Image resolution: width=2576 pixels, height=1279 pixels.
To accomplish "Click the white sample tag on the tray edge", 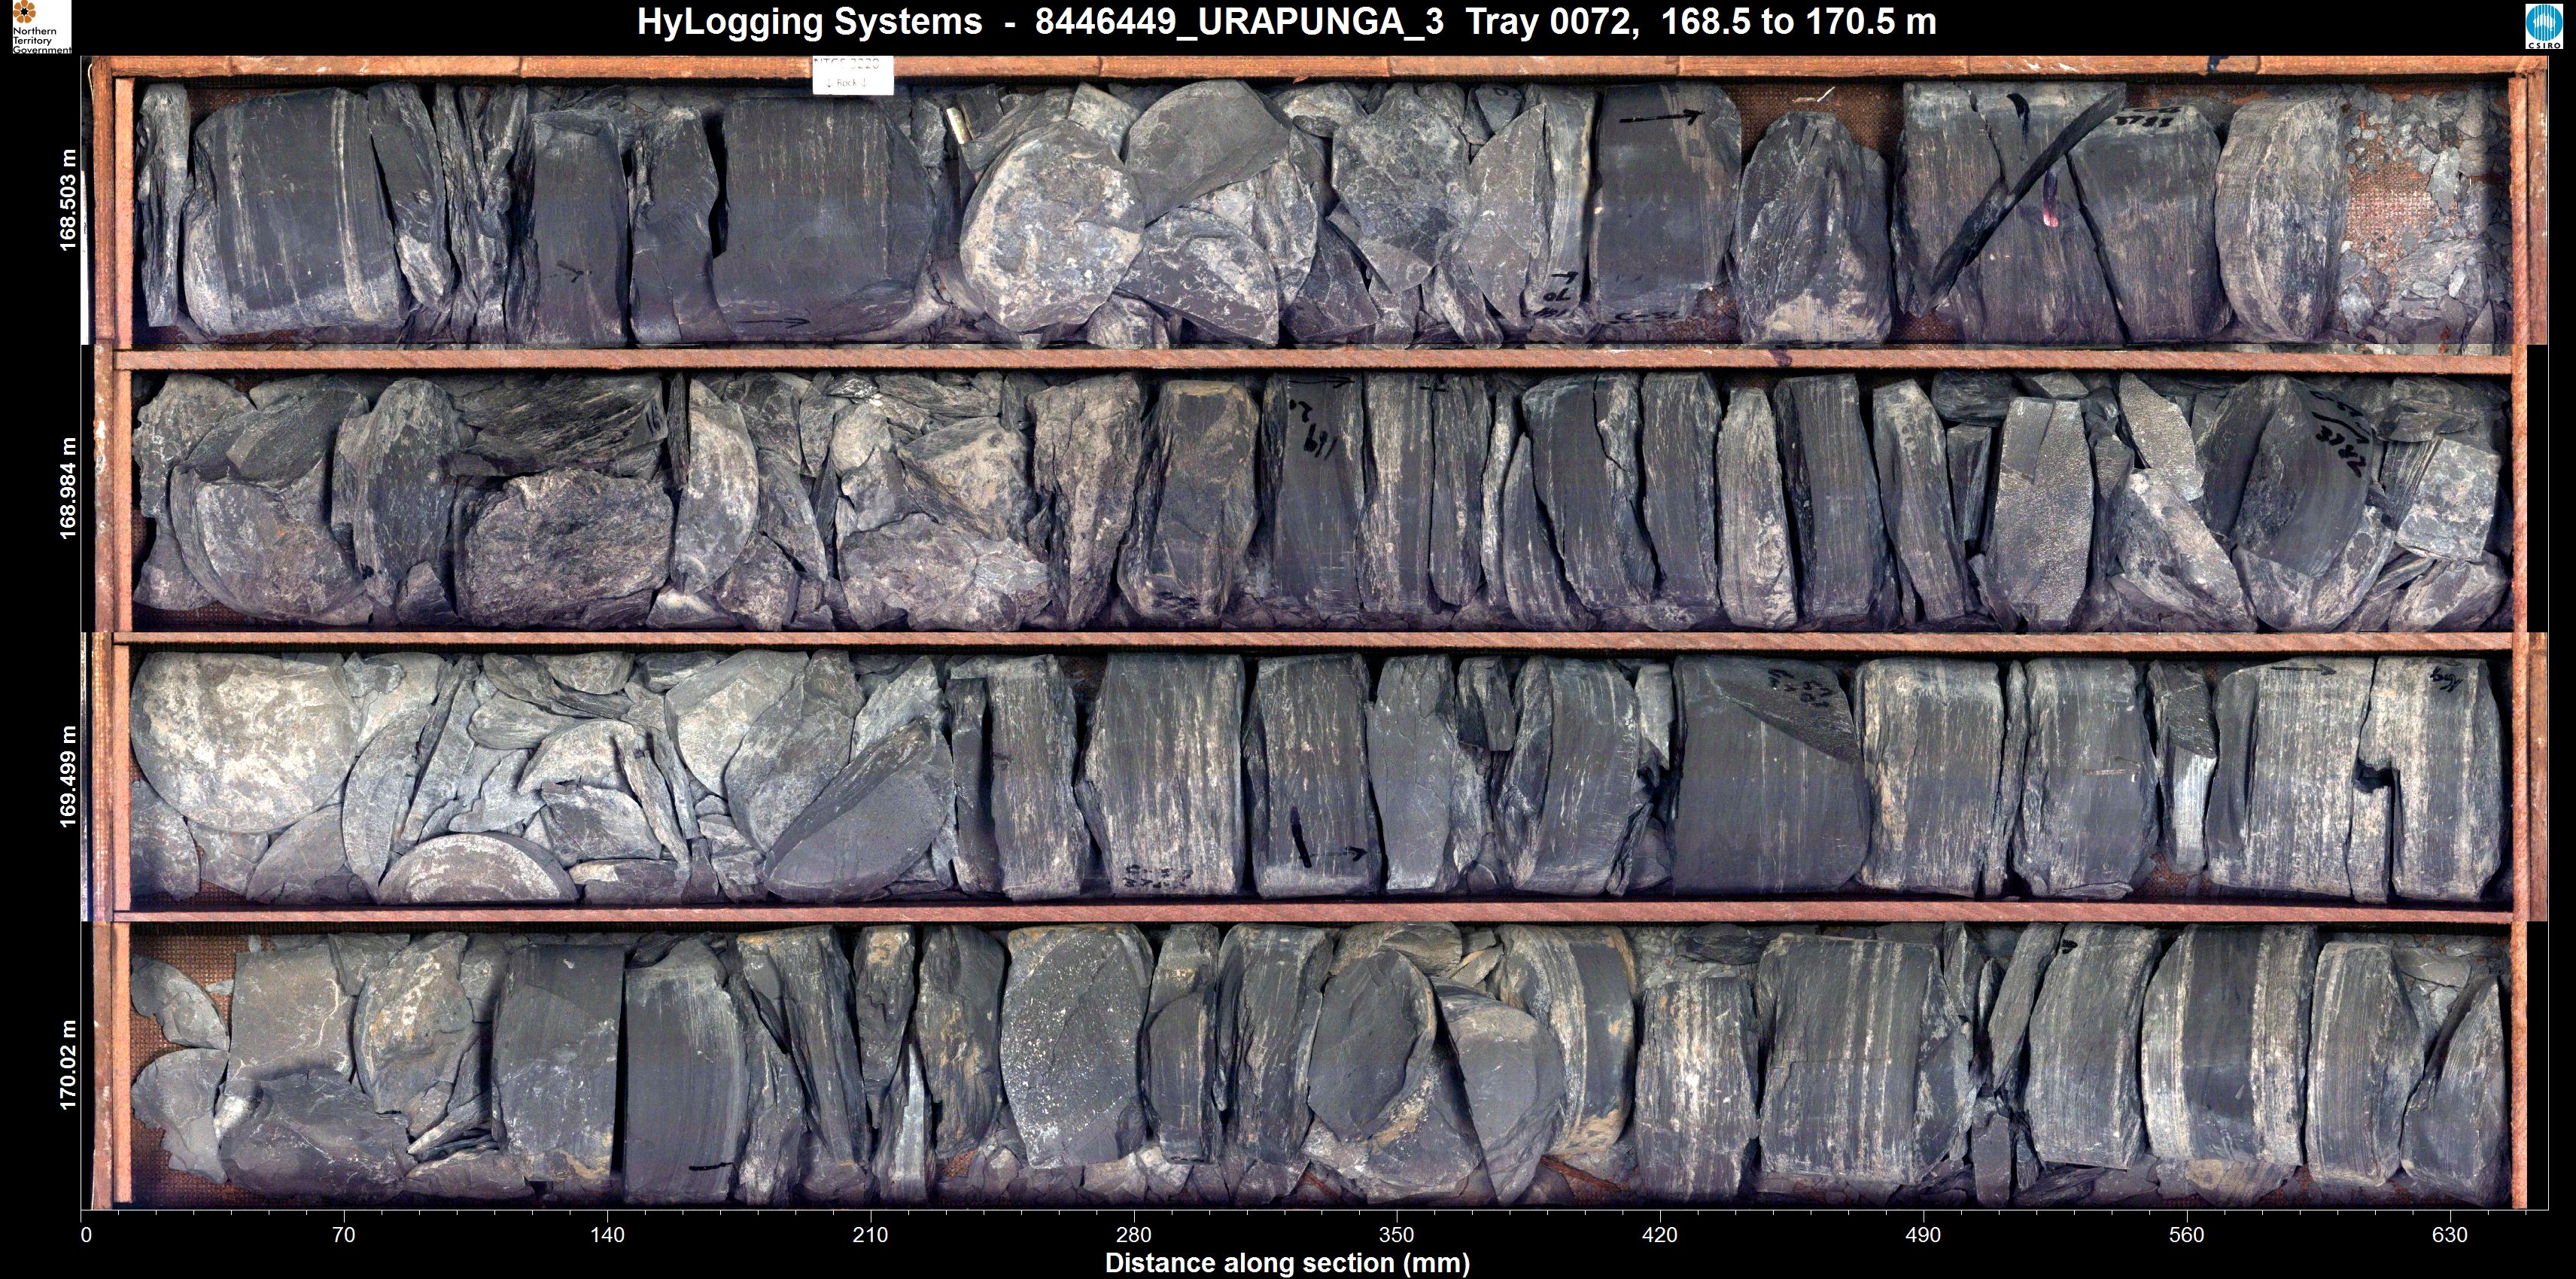I will coord(852,75).
